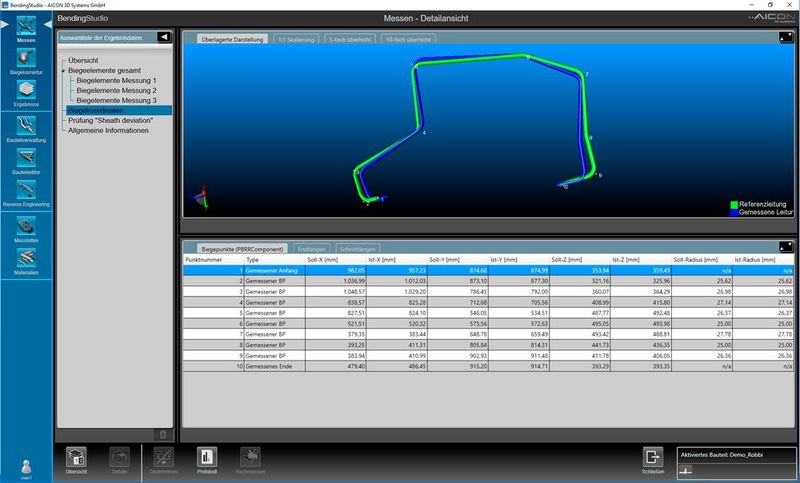Click the Type column header
Screen dimensions: 800x483
pos(274,260)
